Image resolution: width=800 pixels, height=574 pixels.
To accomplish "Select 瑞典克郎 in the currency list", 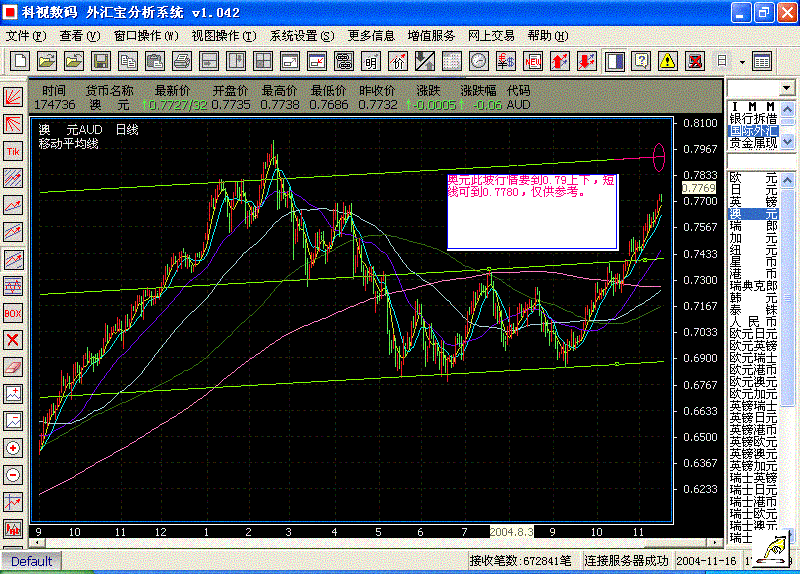I will point(753,286).
